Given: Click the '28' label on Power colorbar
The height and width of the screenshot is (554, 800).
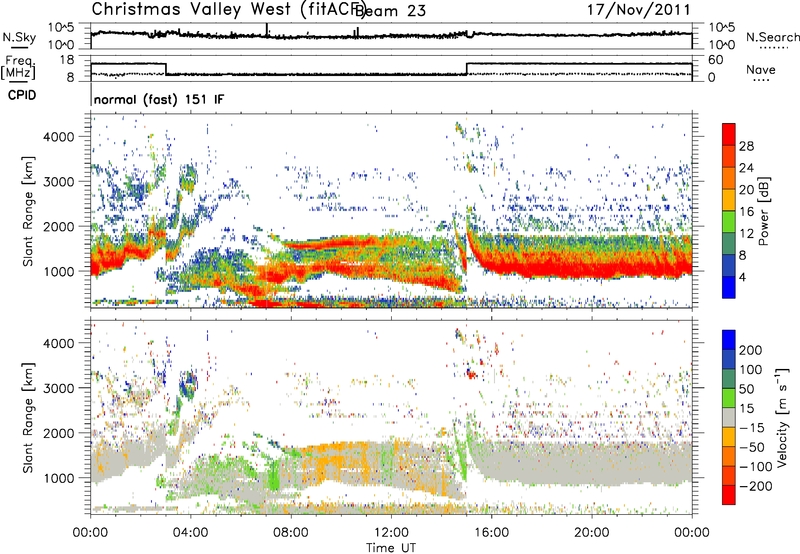Looking at the screenshot, I should pos(746,146).
